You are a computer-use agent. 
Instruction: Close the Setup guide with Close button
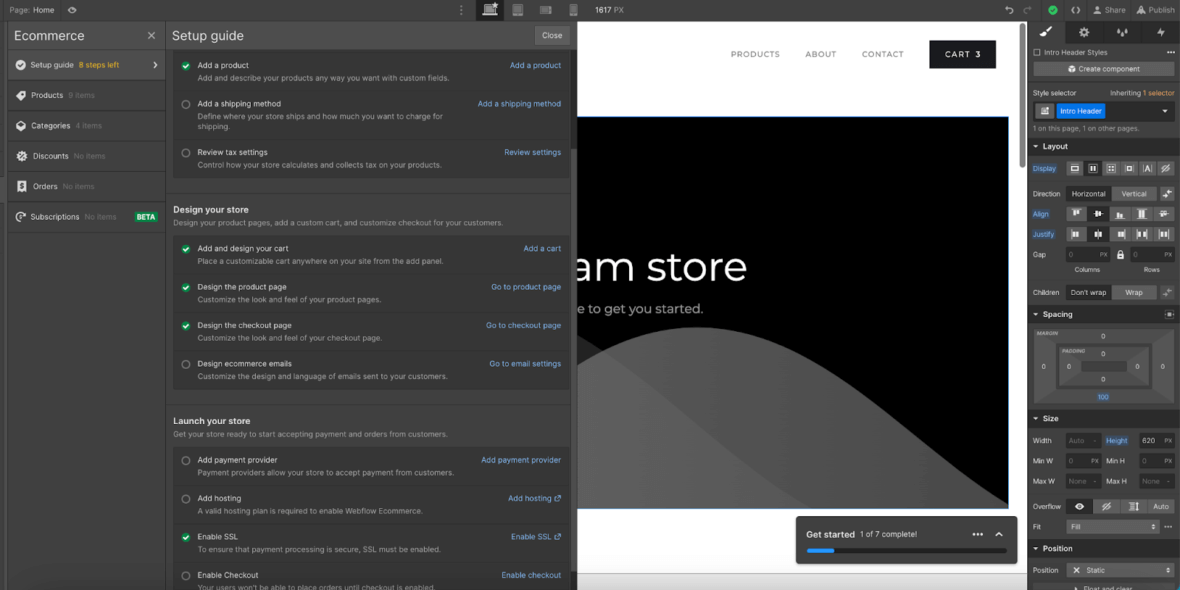552,35
